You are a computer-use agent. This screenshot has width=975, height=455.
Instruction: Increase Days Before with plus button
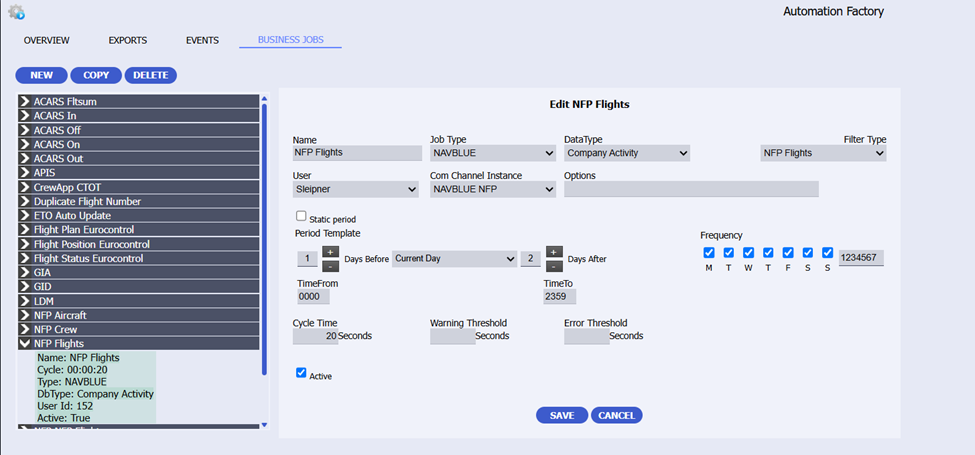(x=330, y=252)
